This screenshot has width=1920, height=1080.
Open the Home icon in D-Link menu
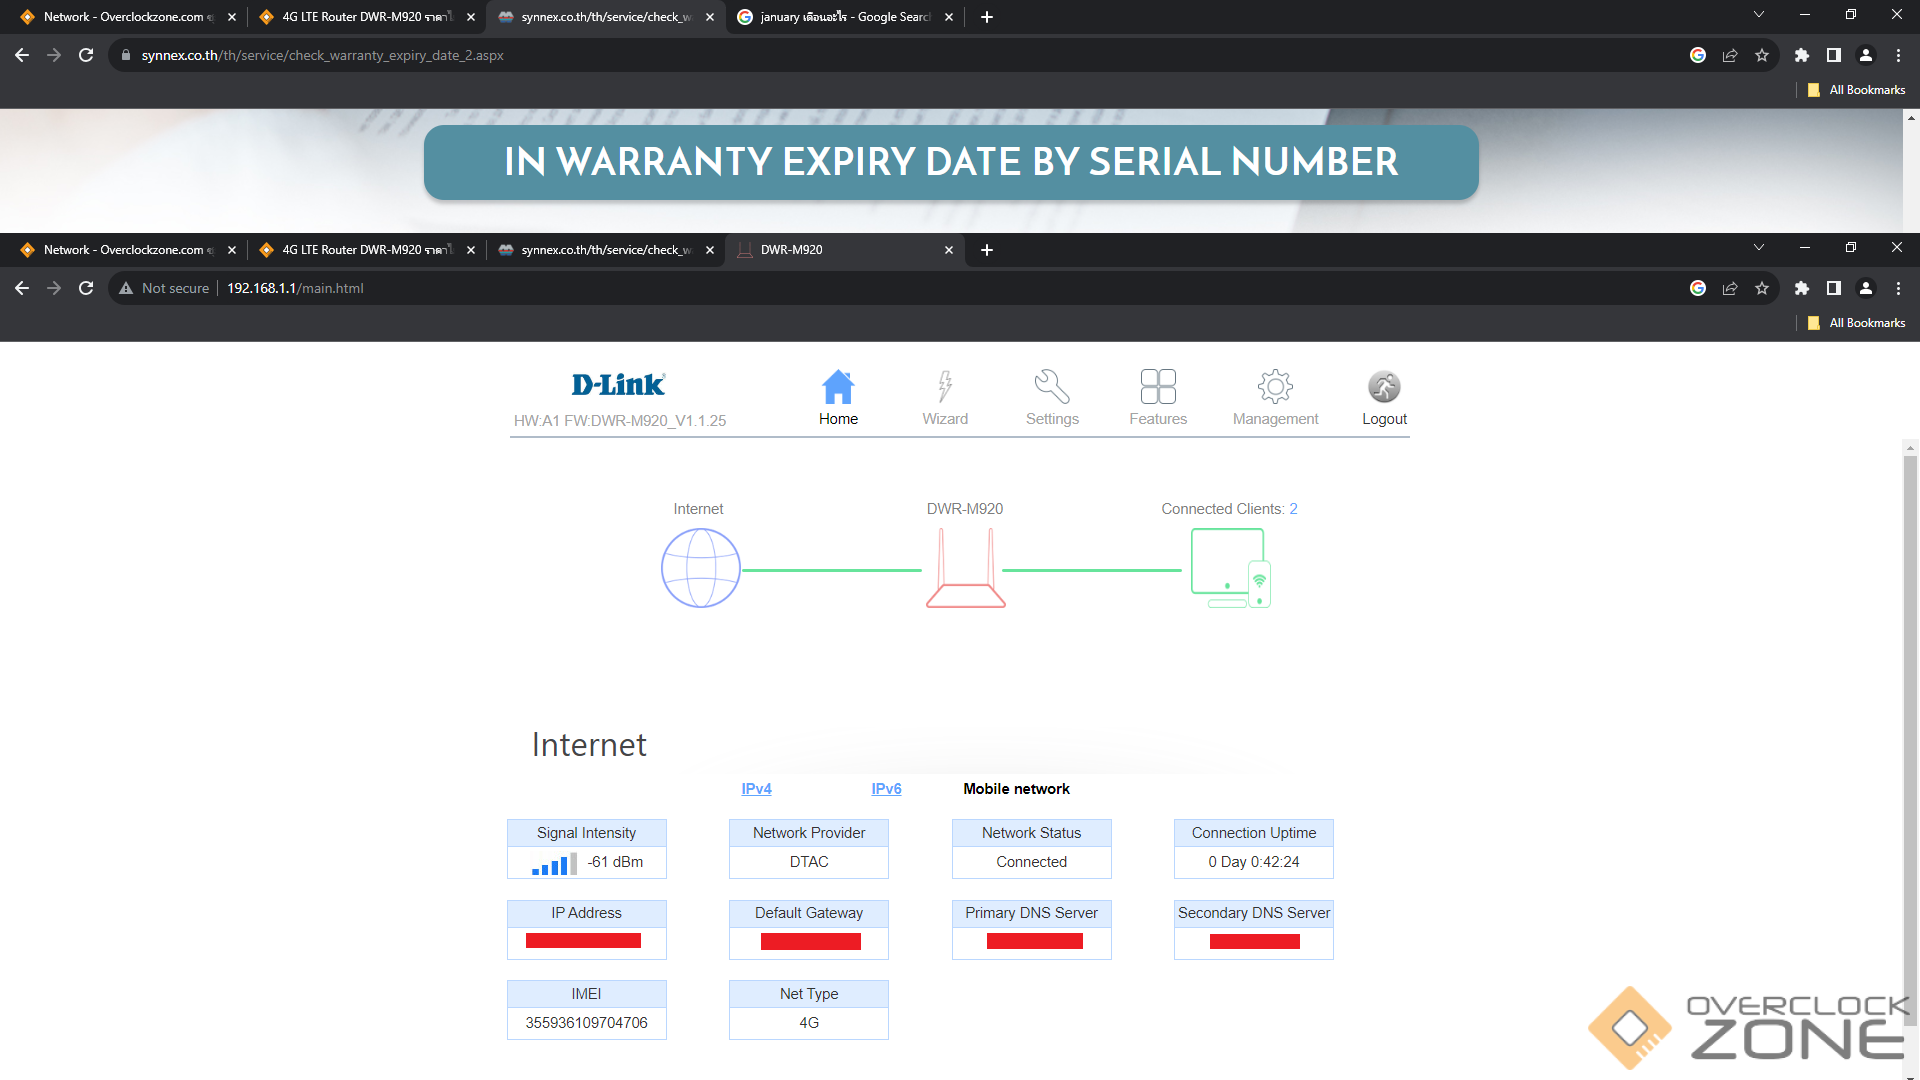pos(838,387)
